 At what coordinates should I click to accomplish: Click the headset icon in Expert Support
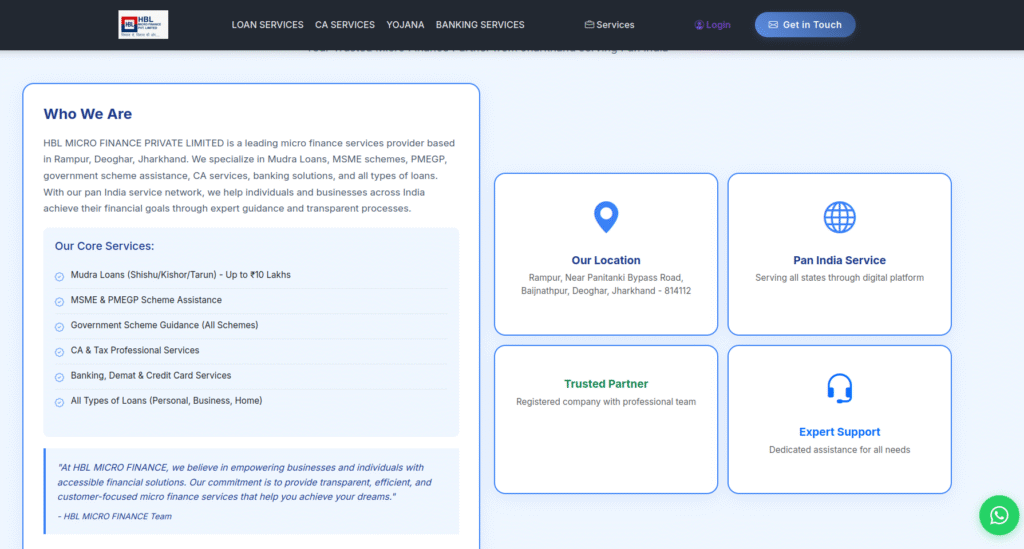point(839,388)
